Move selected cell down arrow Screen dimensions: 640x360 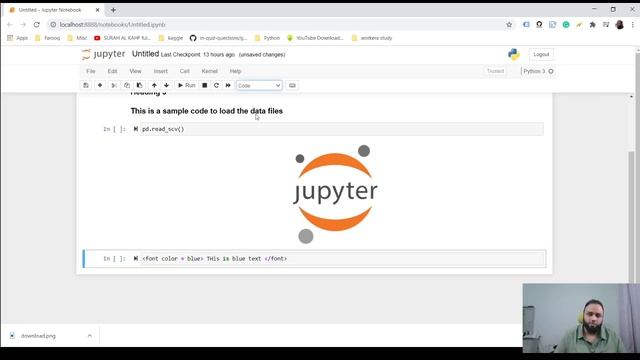166,85
